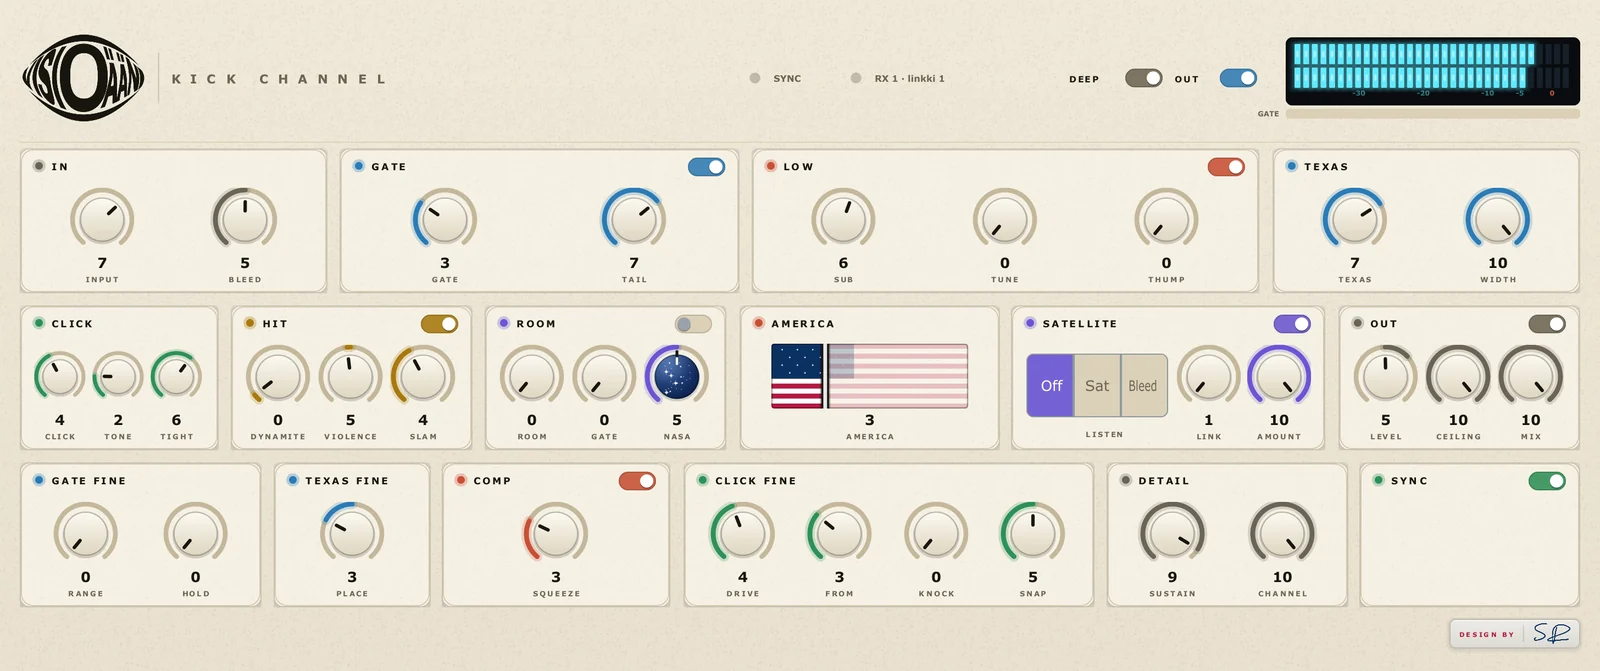This screenshot has height=671, width=1600.
Task: Toggle the HIT section switch
Action: 439,324
